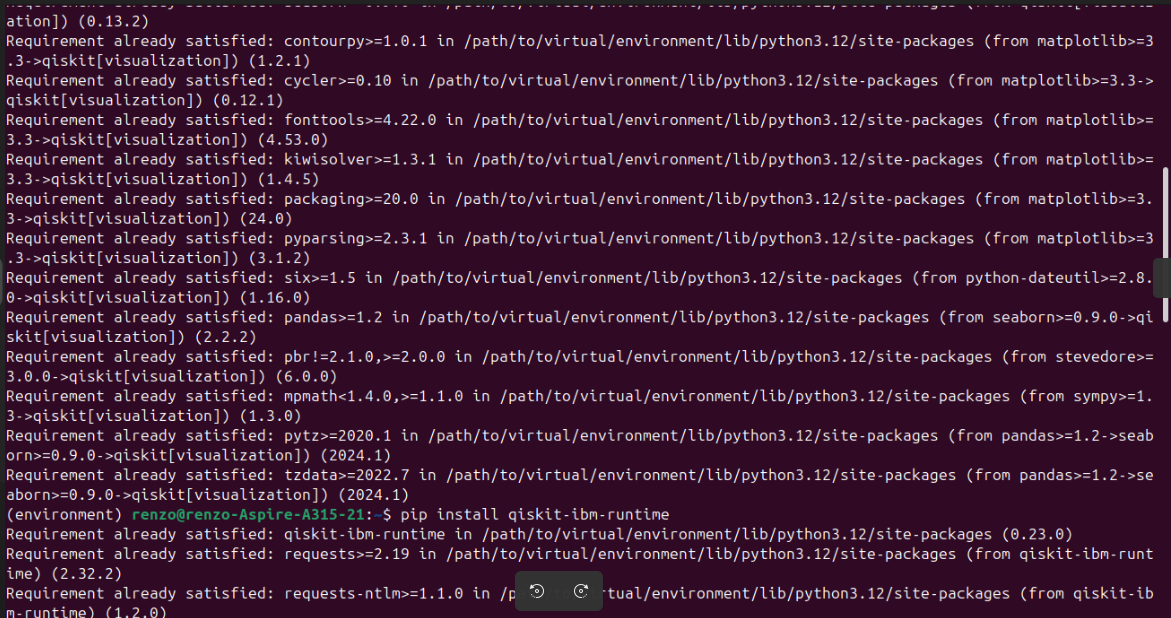This screenshot has height=618, width=1171.
Task: Click the fonttools>=4.22.0 requirement text
Action: [x=360, y=120]
